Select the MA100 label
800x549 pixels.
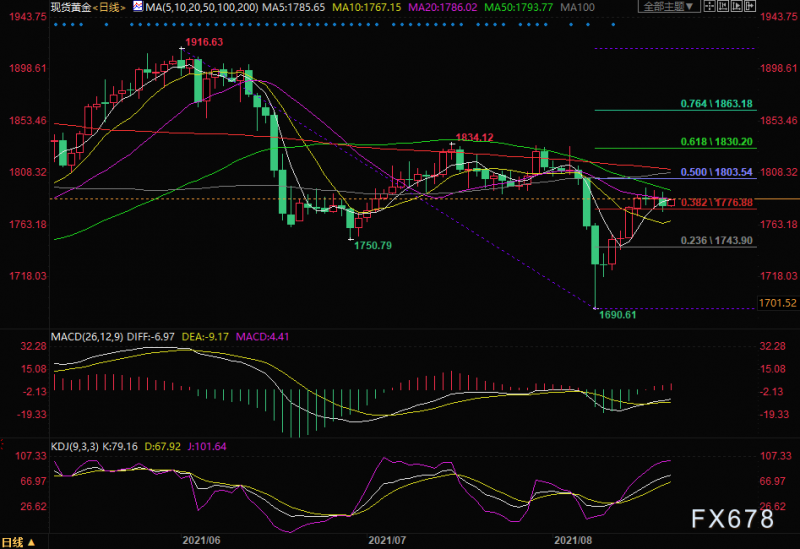pyautogui.click(x=578, y=7)
